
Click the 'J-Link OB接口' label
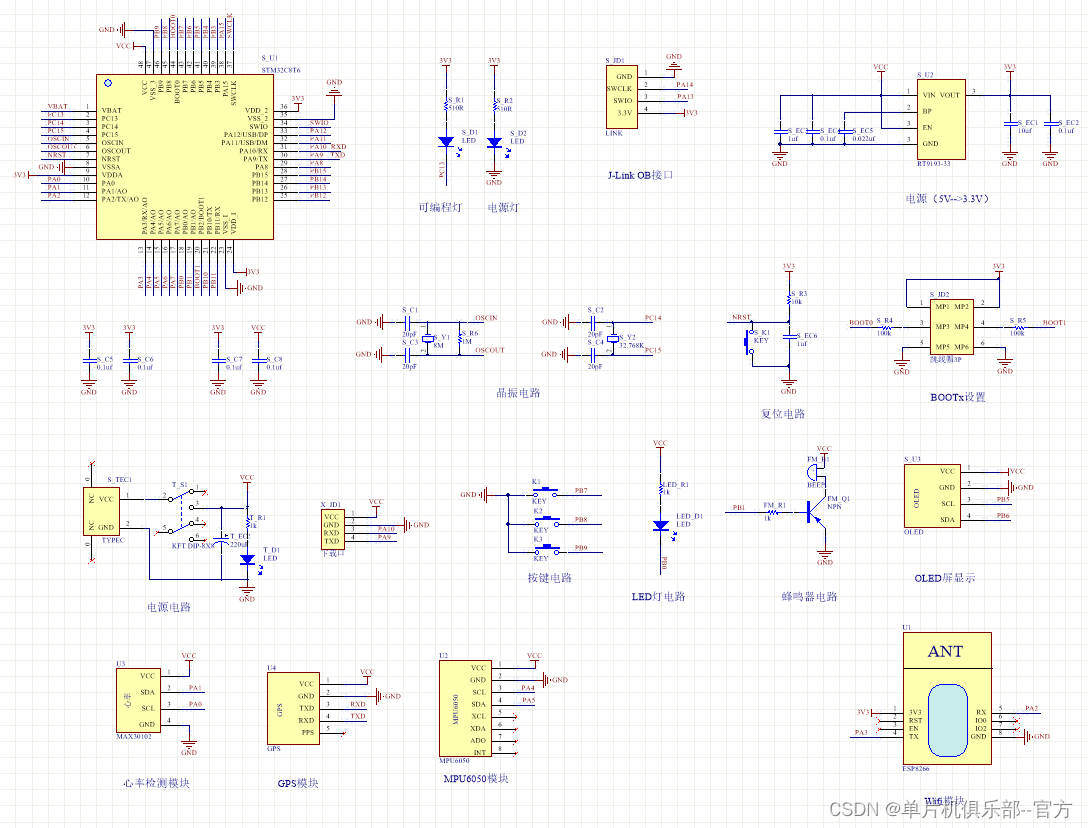click(x=640, y=175)
